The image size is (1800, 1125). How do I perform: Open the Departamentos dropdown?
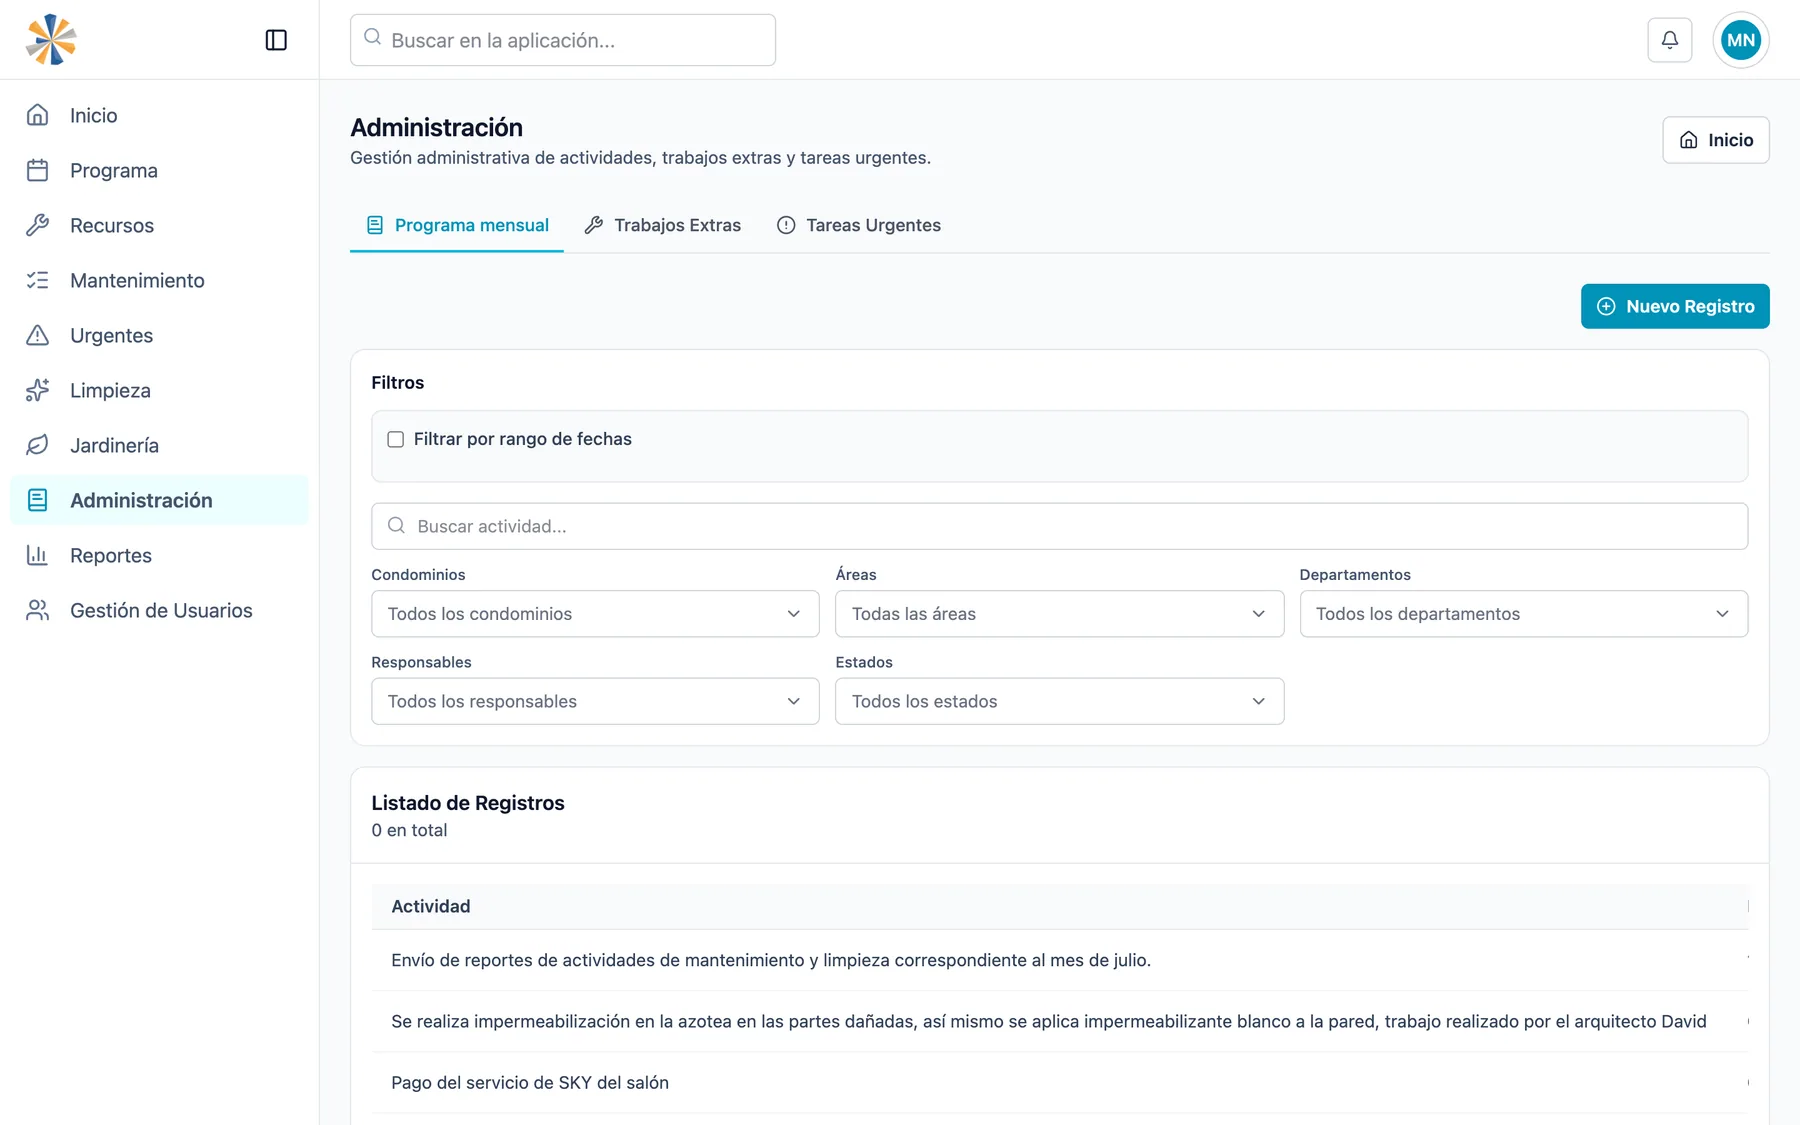point(1524,614)
